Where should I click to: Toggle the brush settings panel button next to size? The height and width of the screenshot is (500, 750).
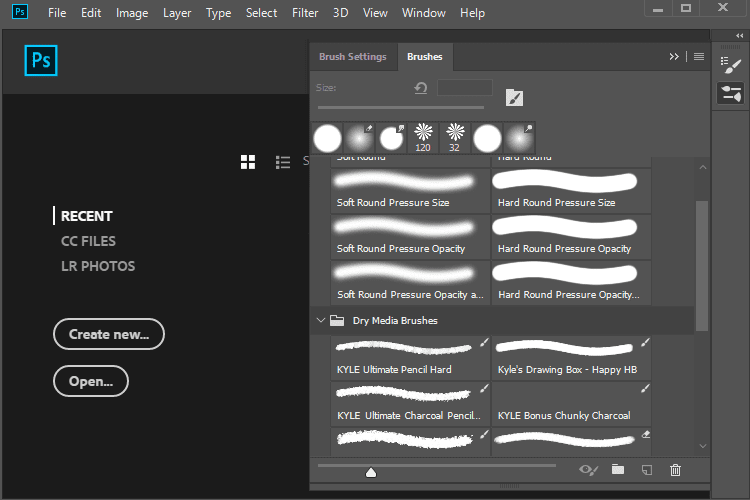point(514,98)
